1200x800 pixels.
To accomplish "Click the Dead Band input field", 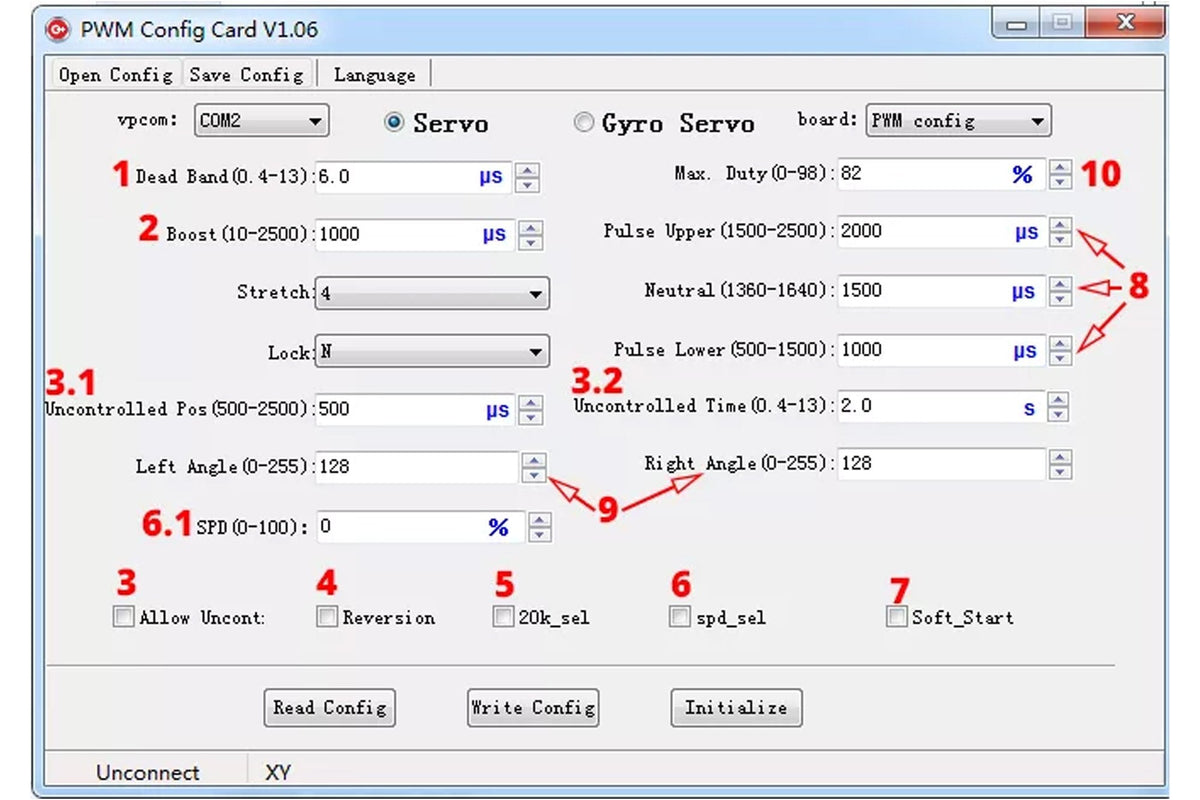I will pos(414,177).
